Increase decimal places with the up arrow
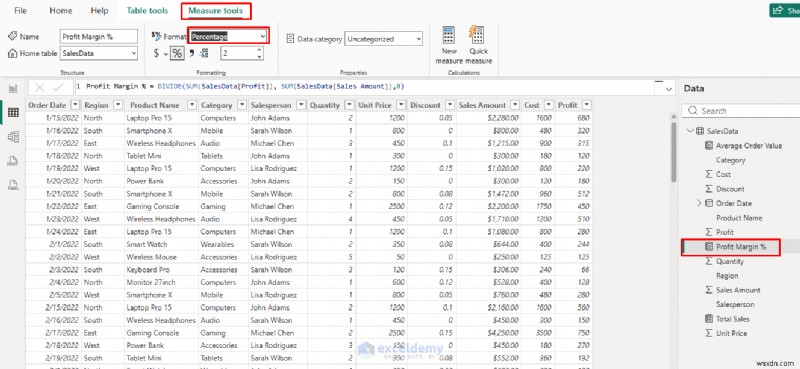800x369 pixels. (x=259, y=50)
